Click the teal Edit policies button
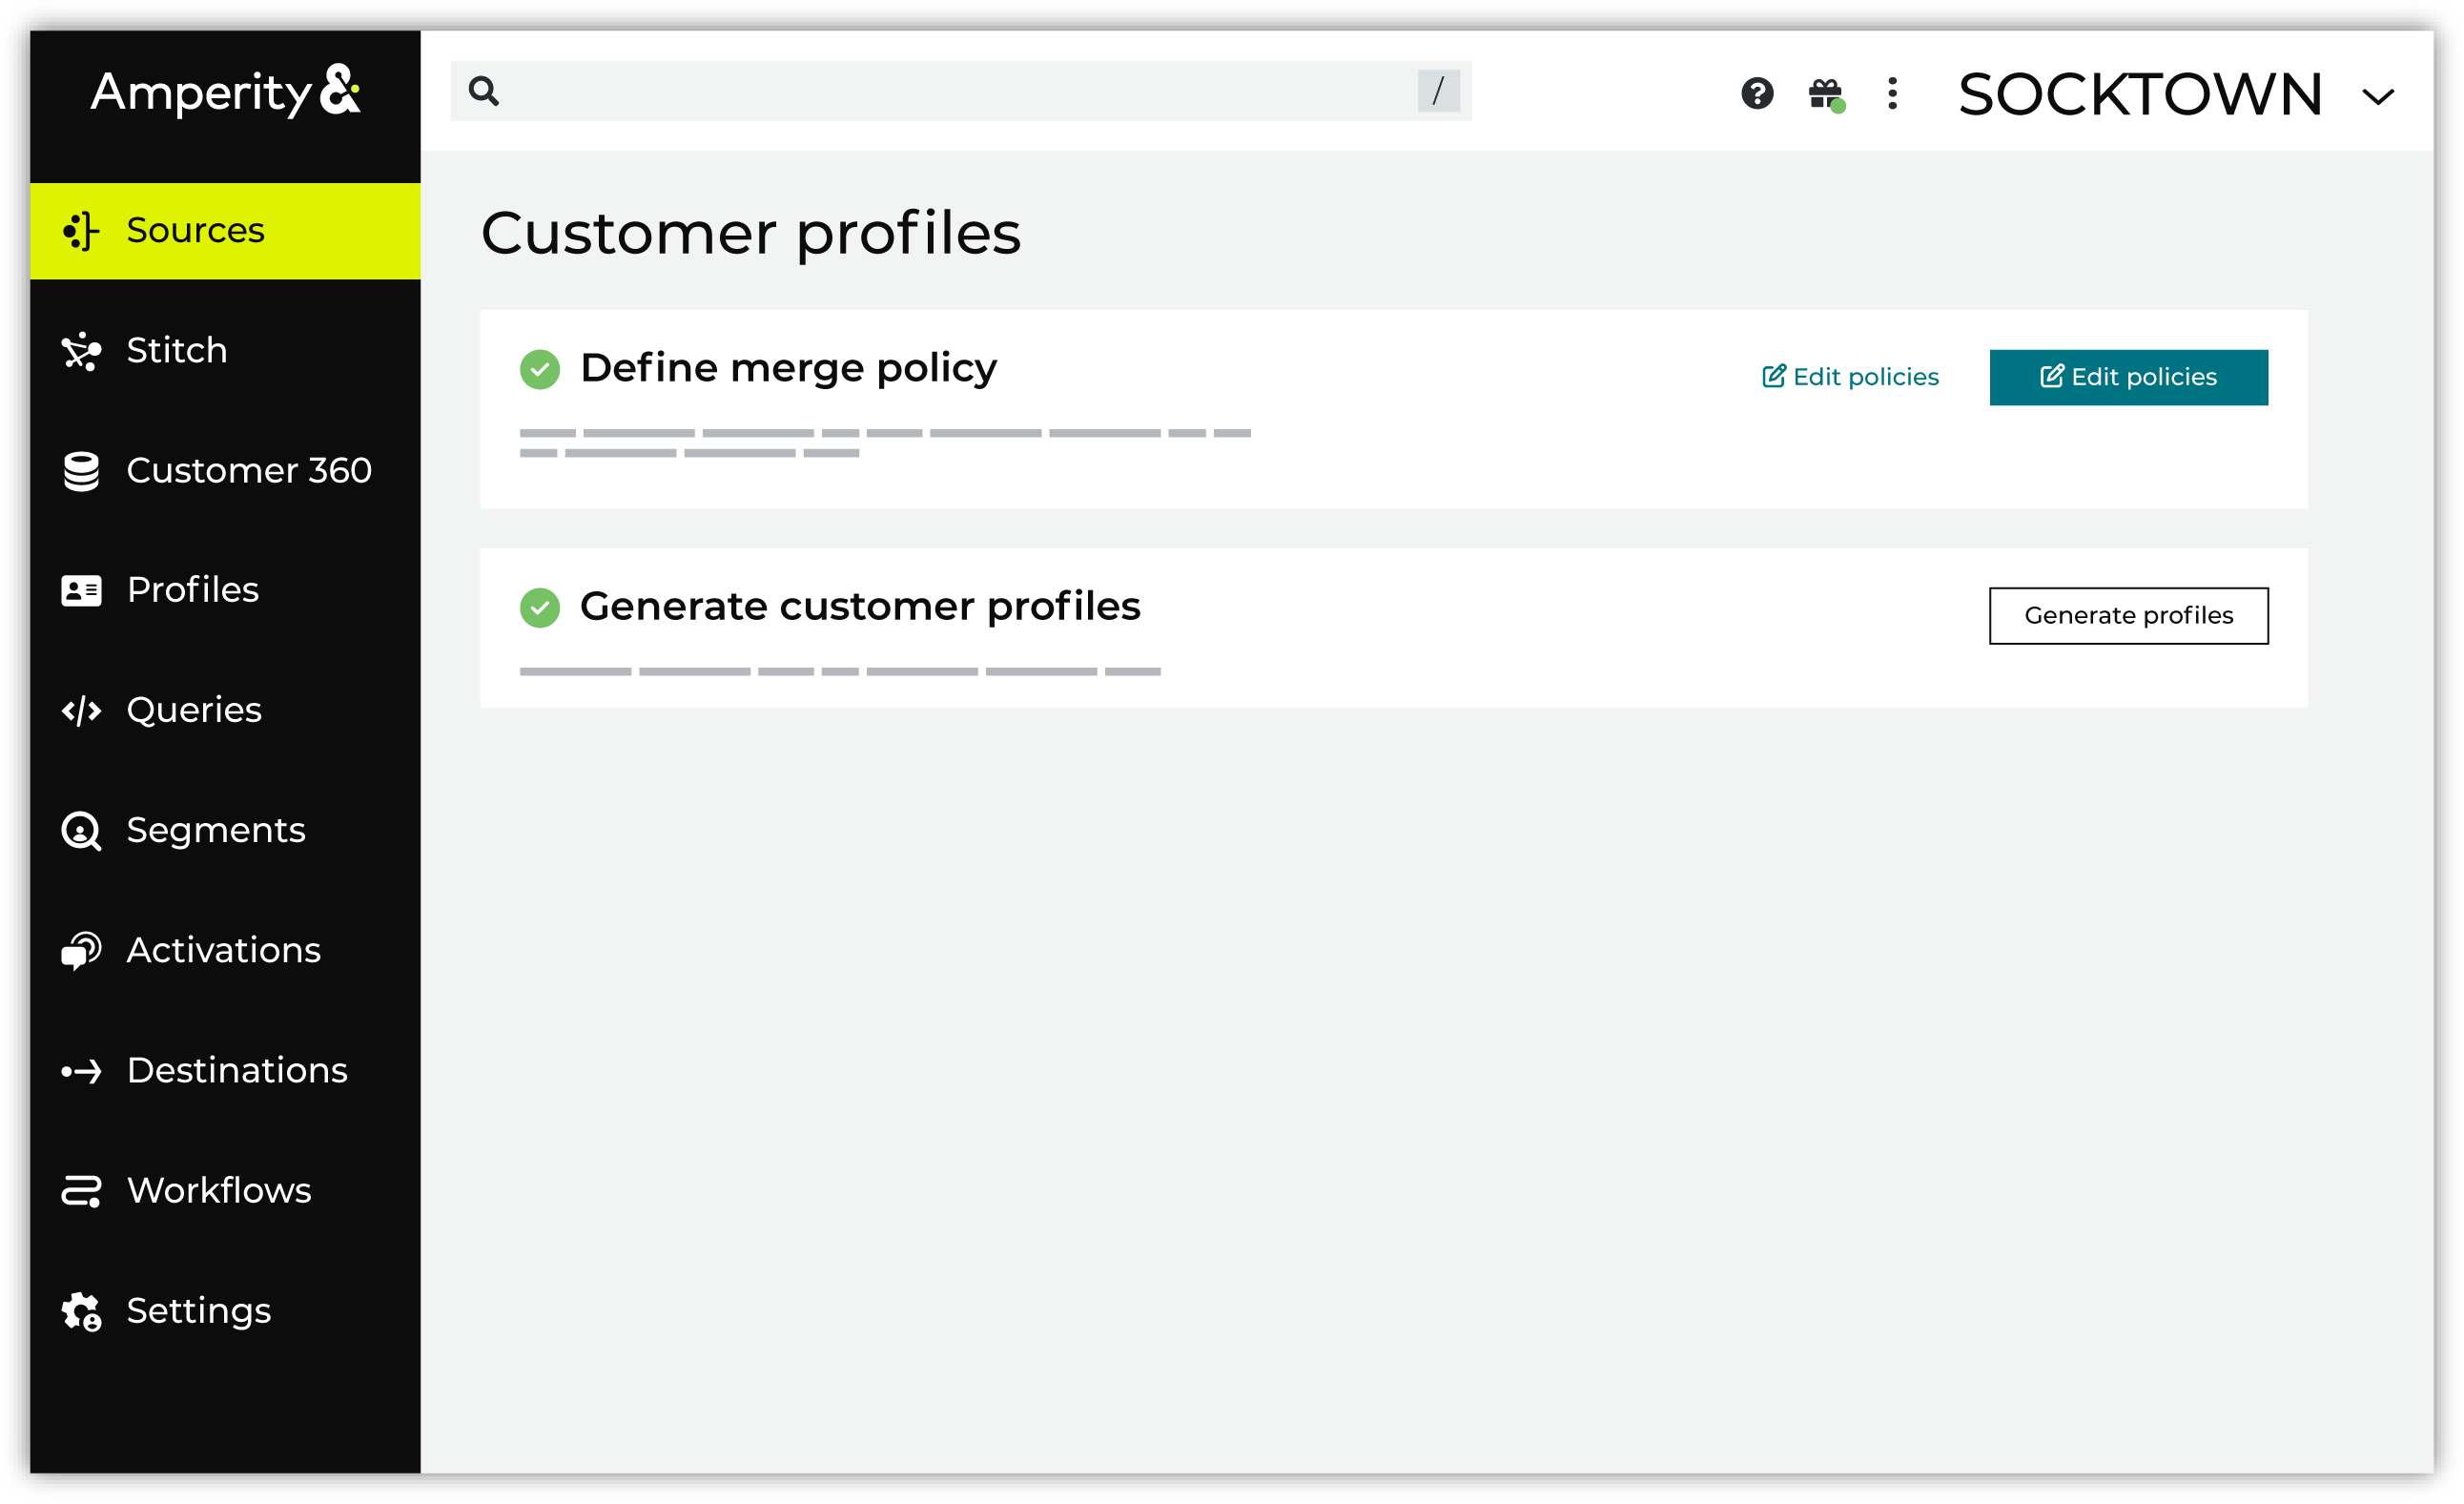This screenshot has height=1504, width=2464. pos(2128,377)
